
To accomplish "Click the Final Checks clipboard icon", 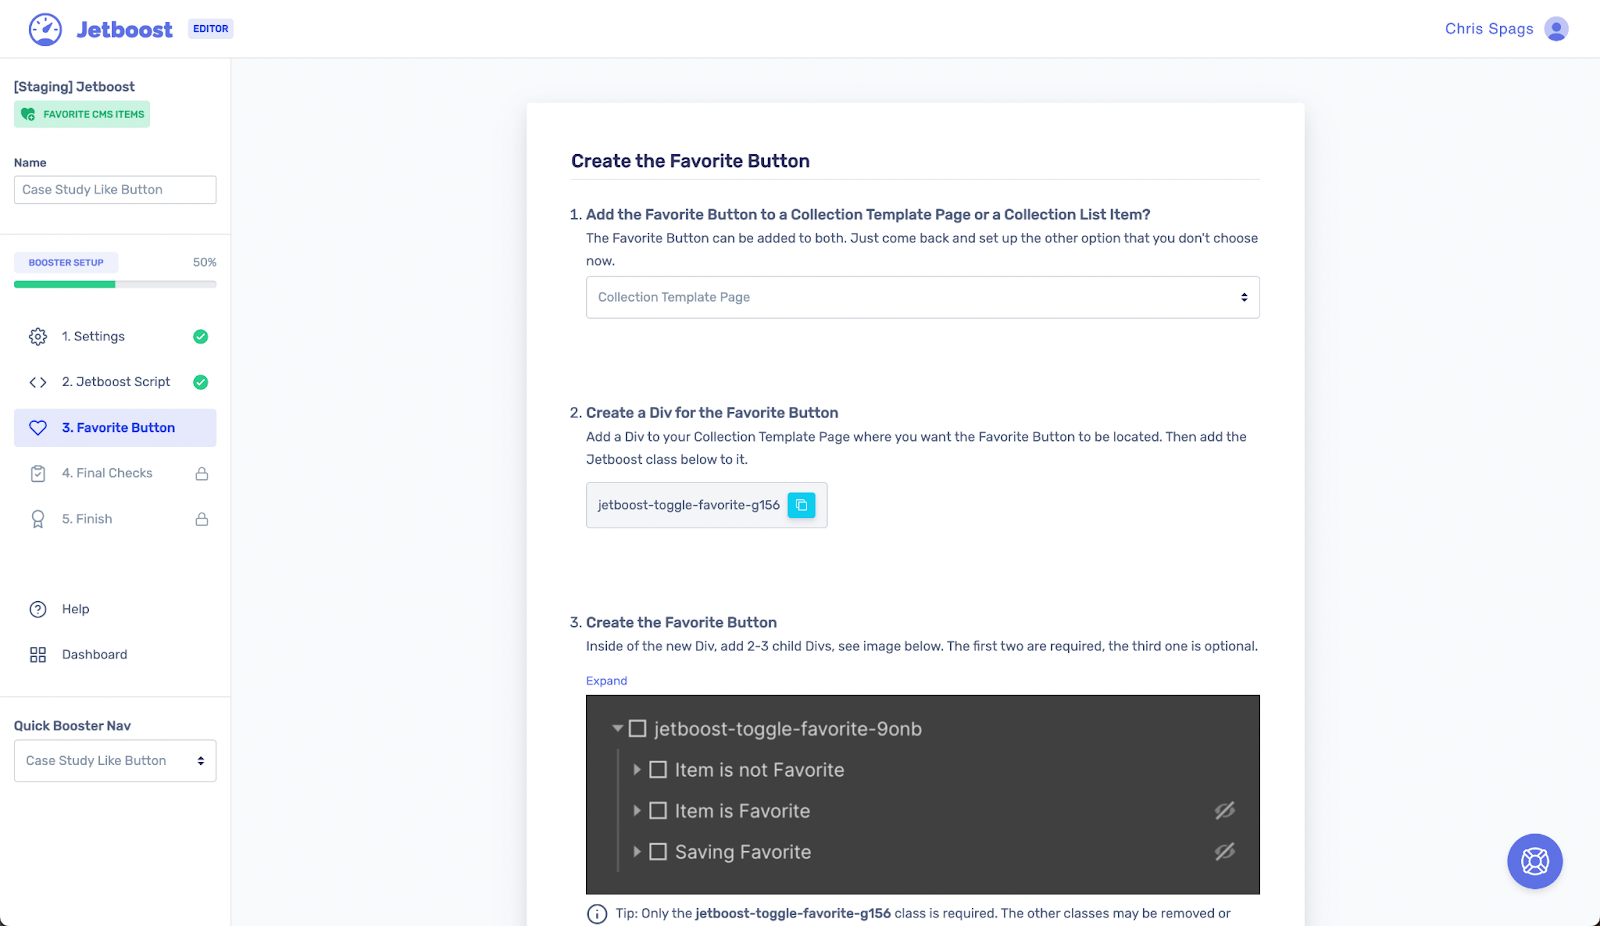I will coord(37,473).
